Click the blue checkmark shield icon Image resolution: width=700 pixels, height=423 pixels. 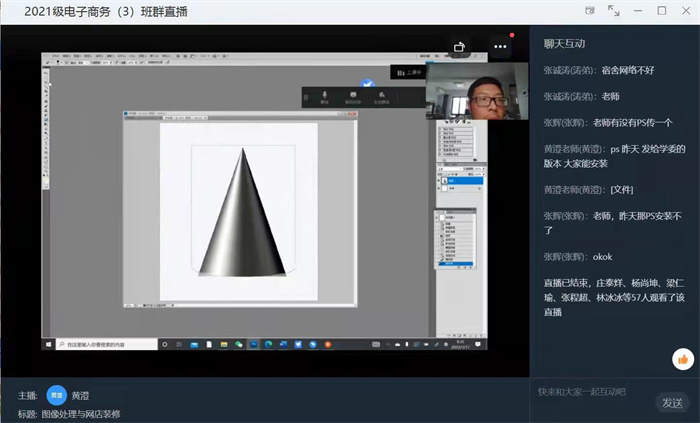click(367, 84)
